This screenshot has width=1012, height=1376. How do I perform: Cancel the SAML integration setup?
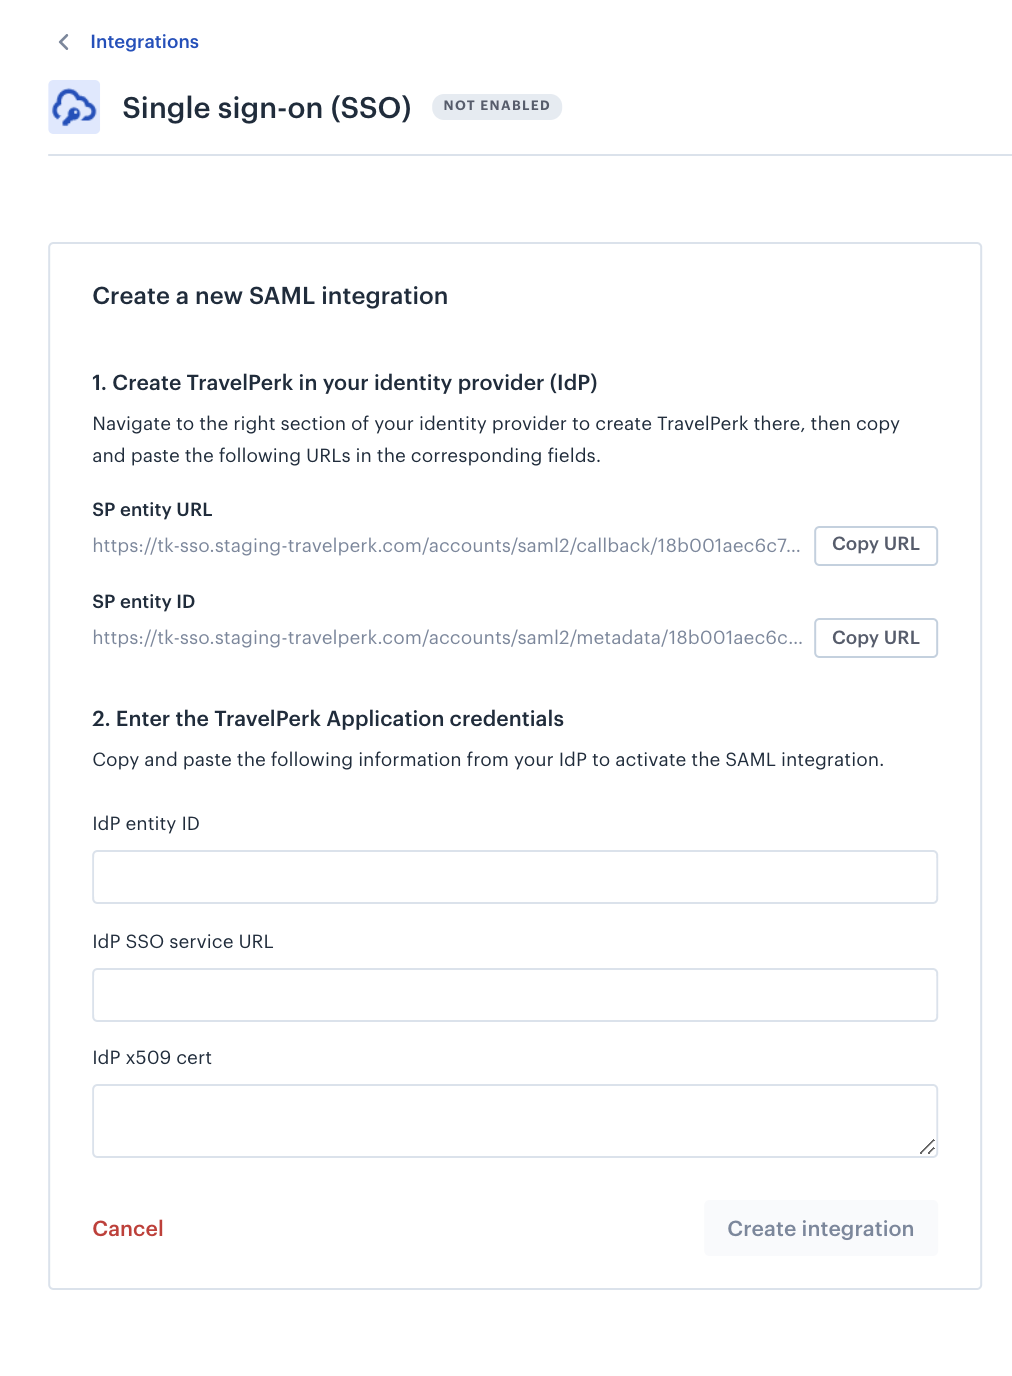pos(128,1229)
